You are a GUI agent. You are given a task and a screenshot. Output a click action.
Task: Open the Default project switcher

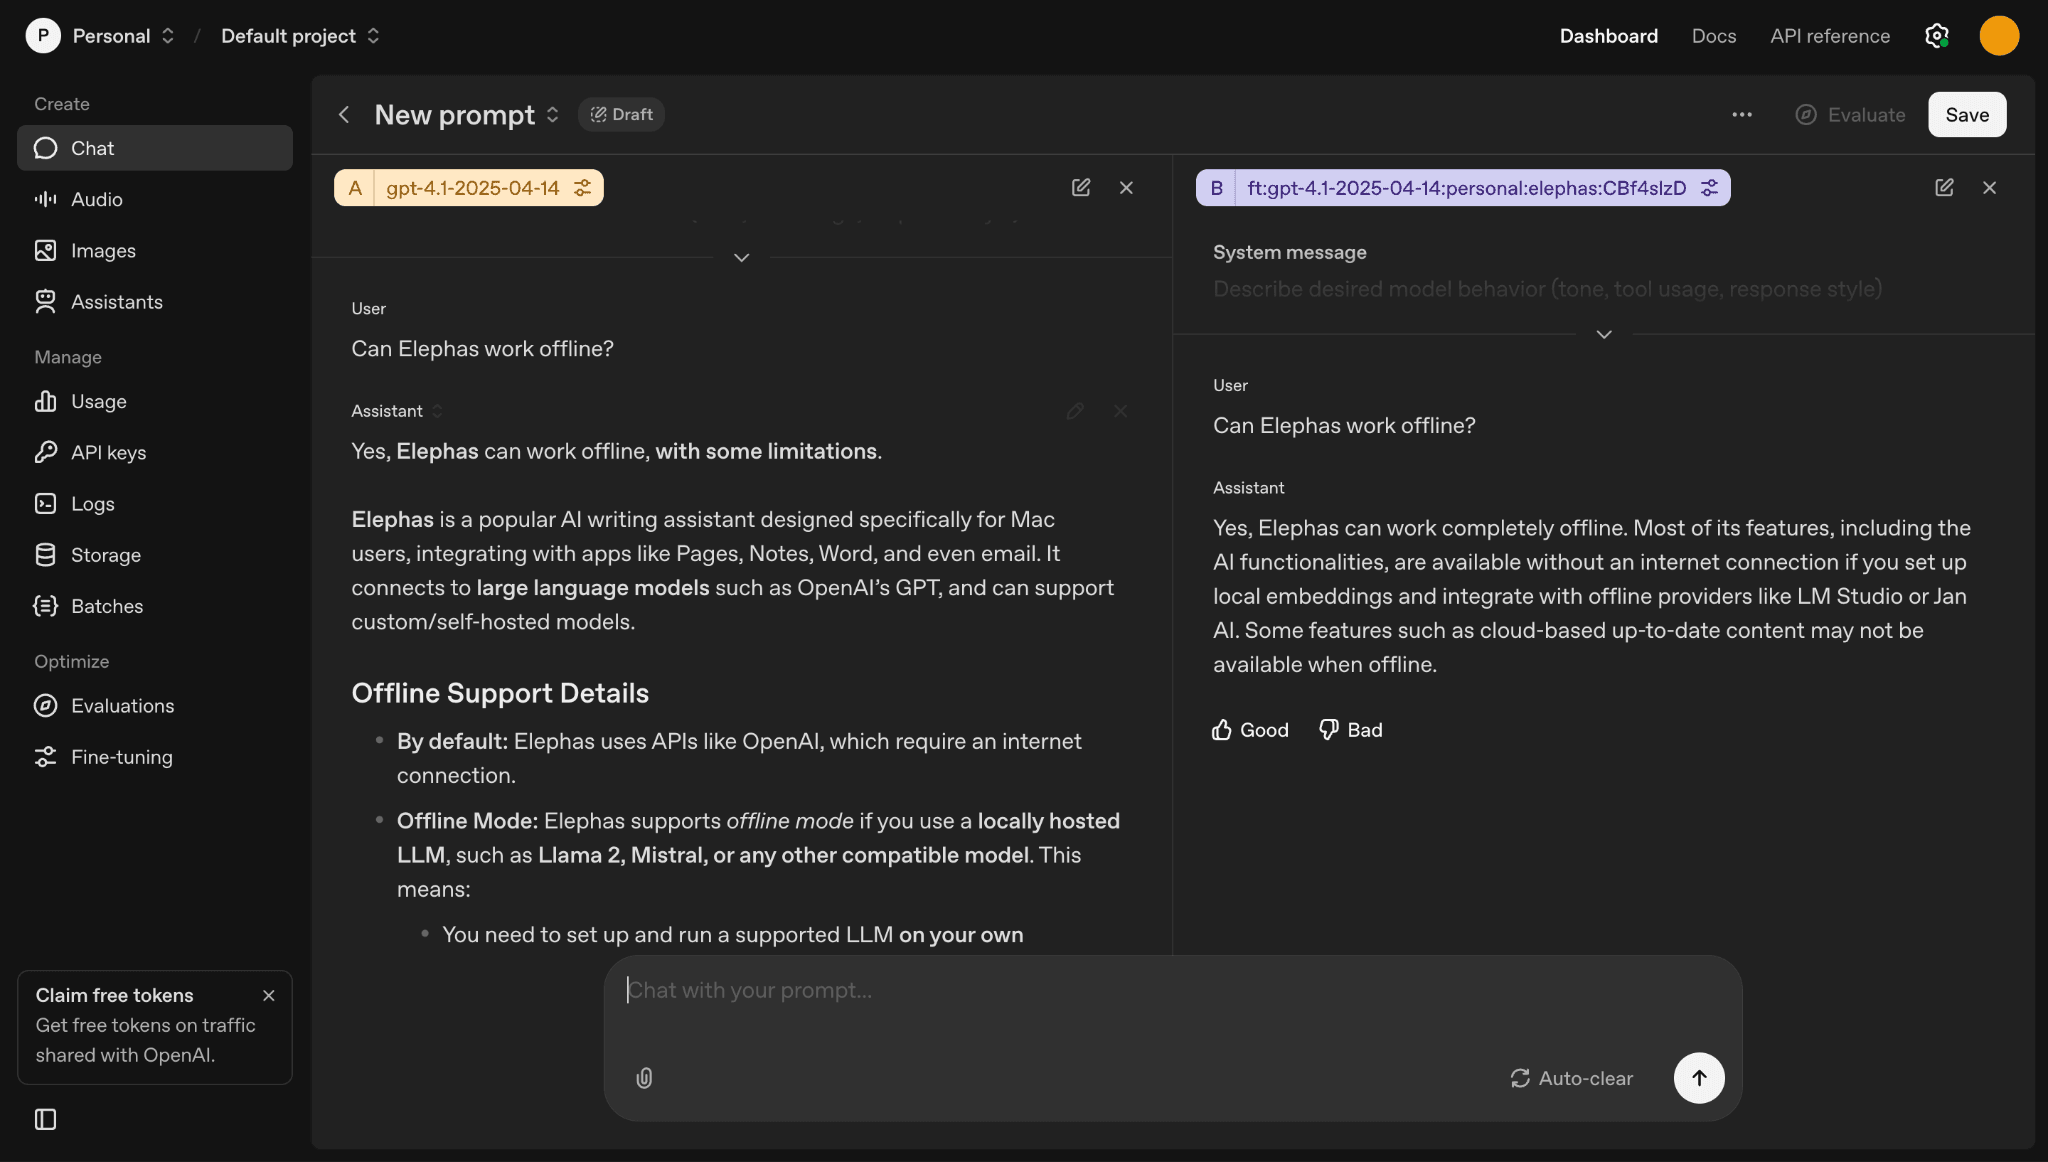tap(300, 36)
